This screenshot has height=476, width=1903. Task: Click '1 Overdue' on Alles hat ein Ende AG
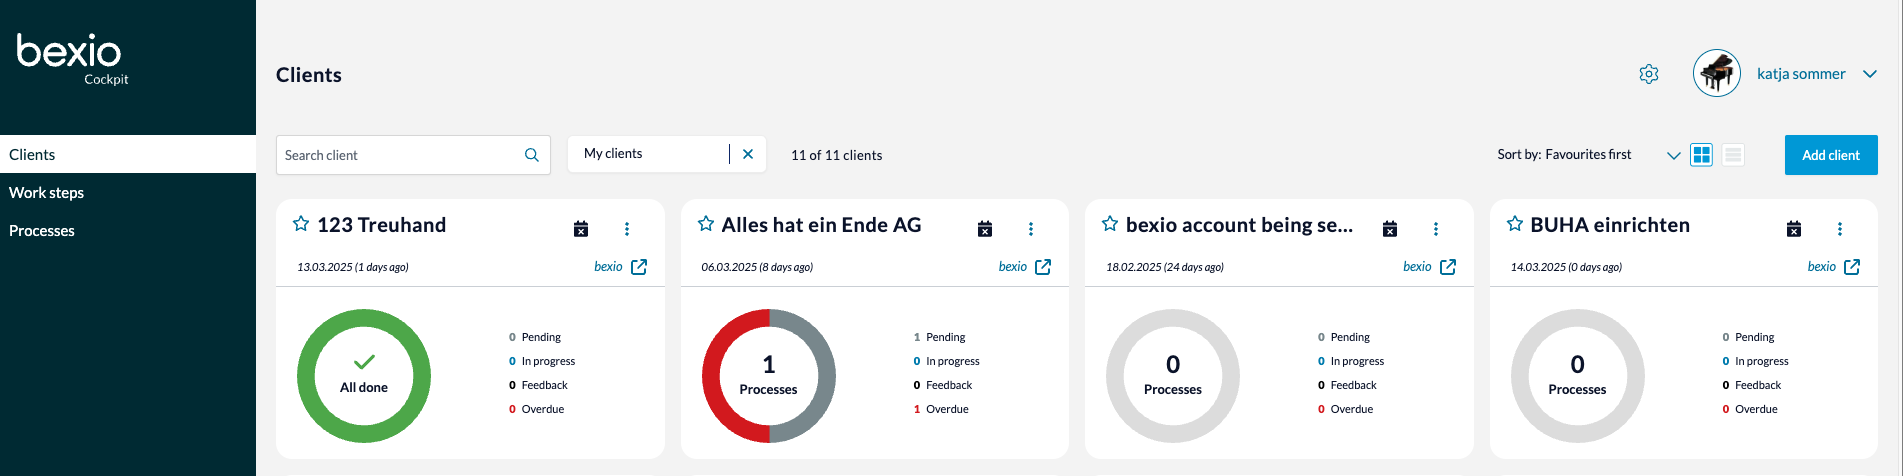[941, 409]
